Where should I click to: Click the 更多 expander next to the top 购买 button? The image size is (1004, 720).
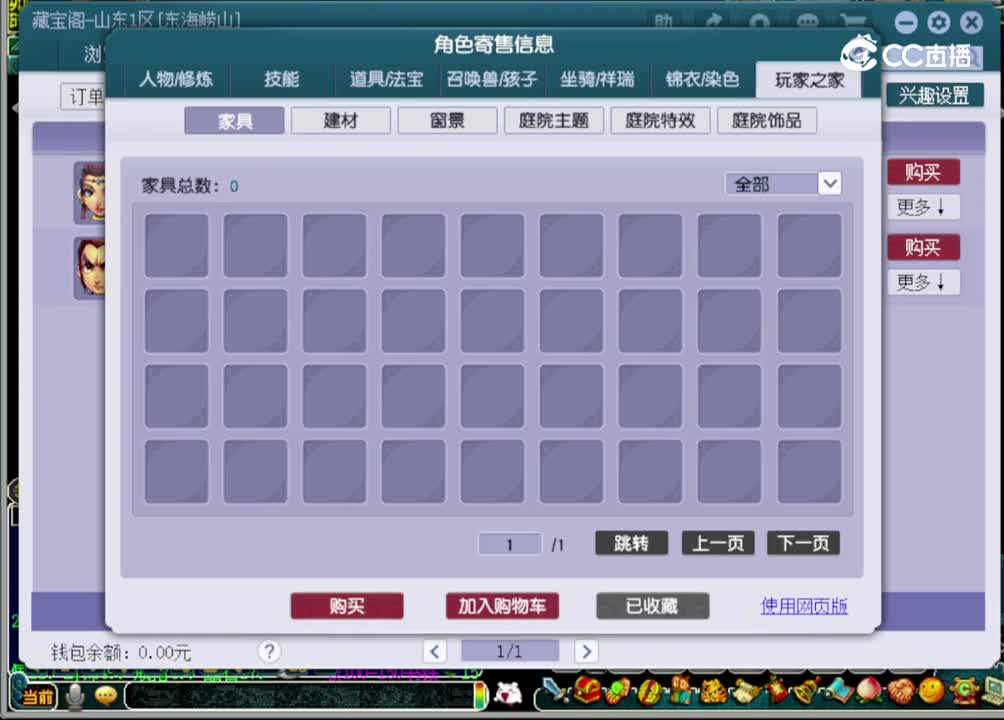point(923,207)
